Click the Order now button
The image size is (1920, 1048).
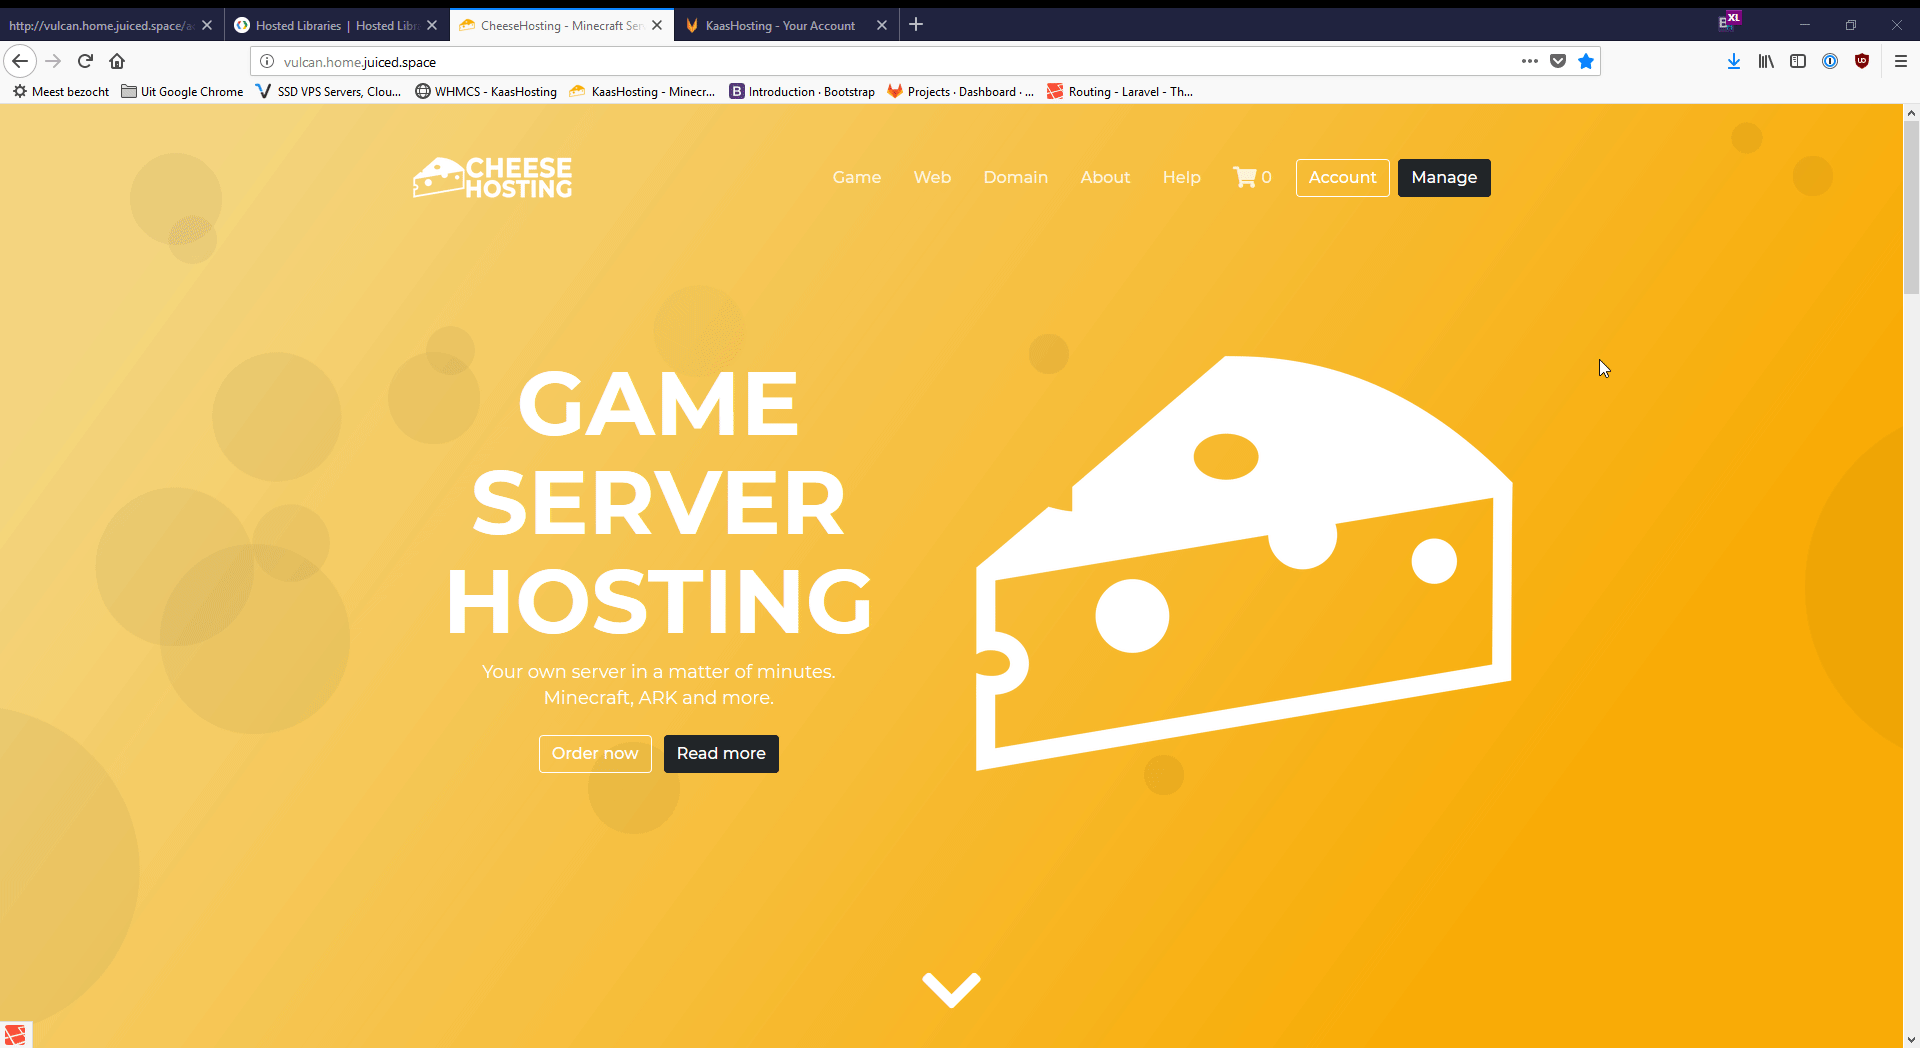(595, 753)
